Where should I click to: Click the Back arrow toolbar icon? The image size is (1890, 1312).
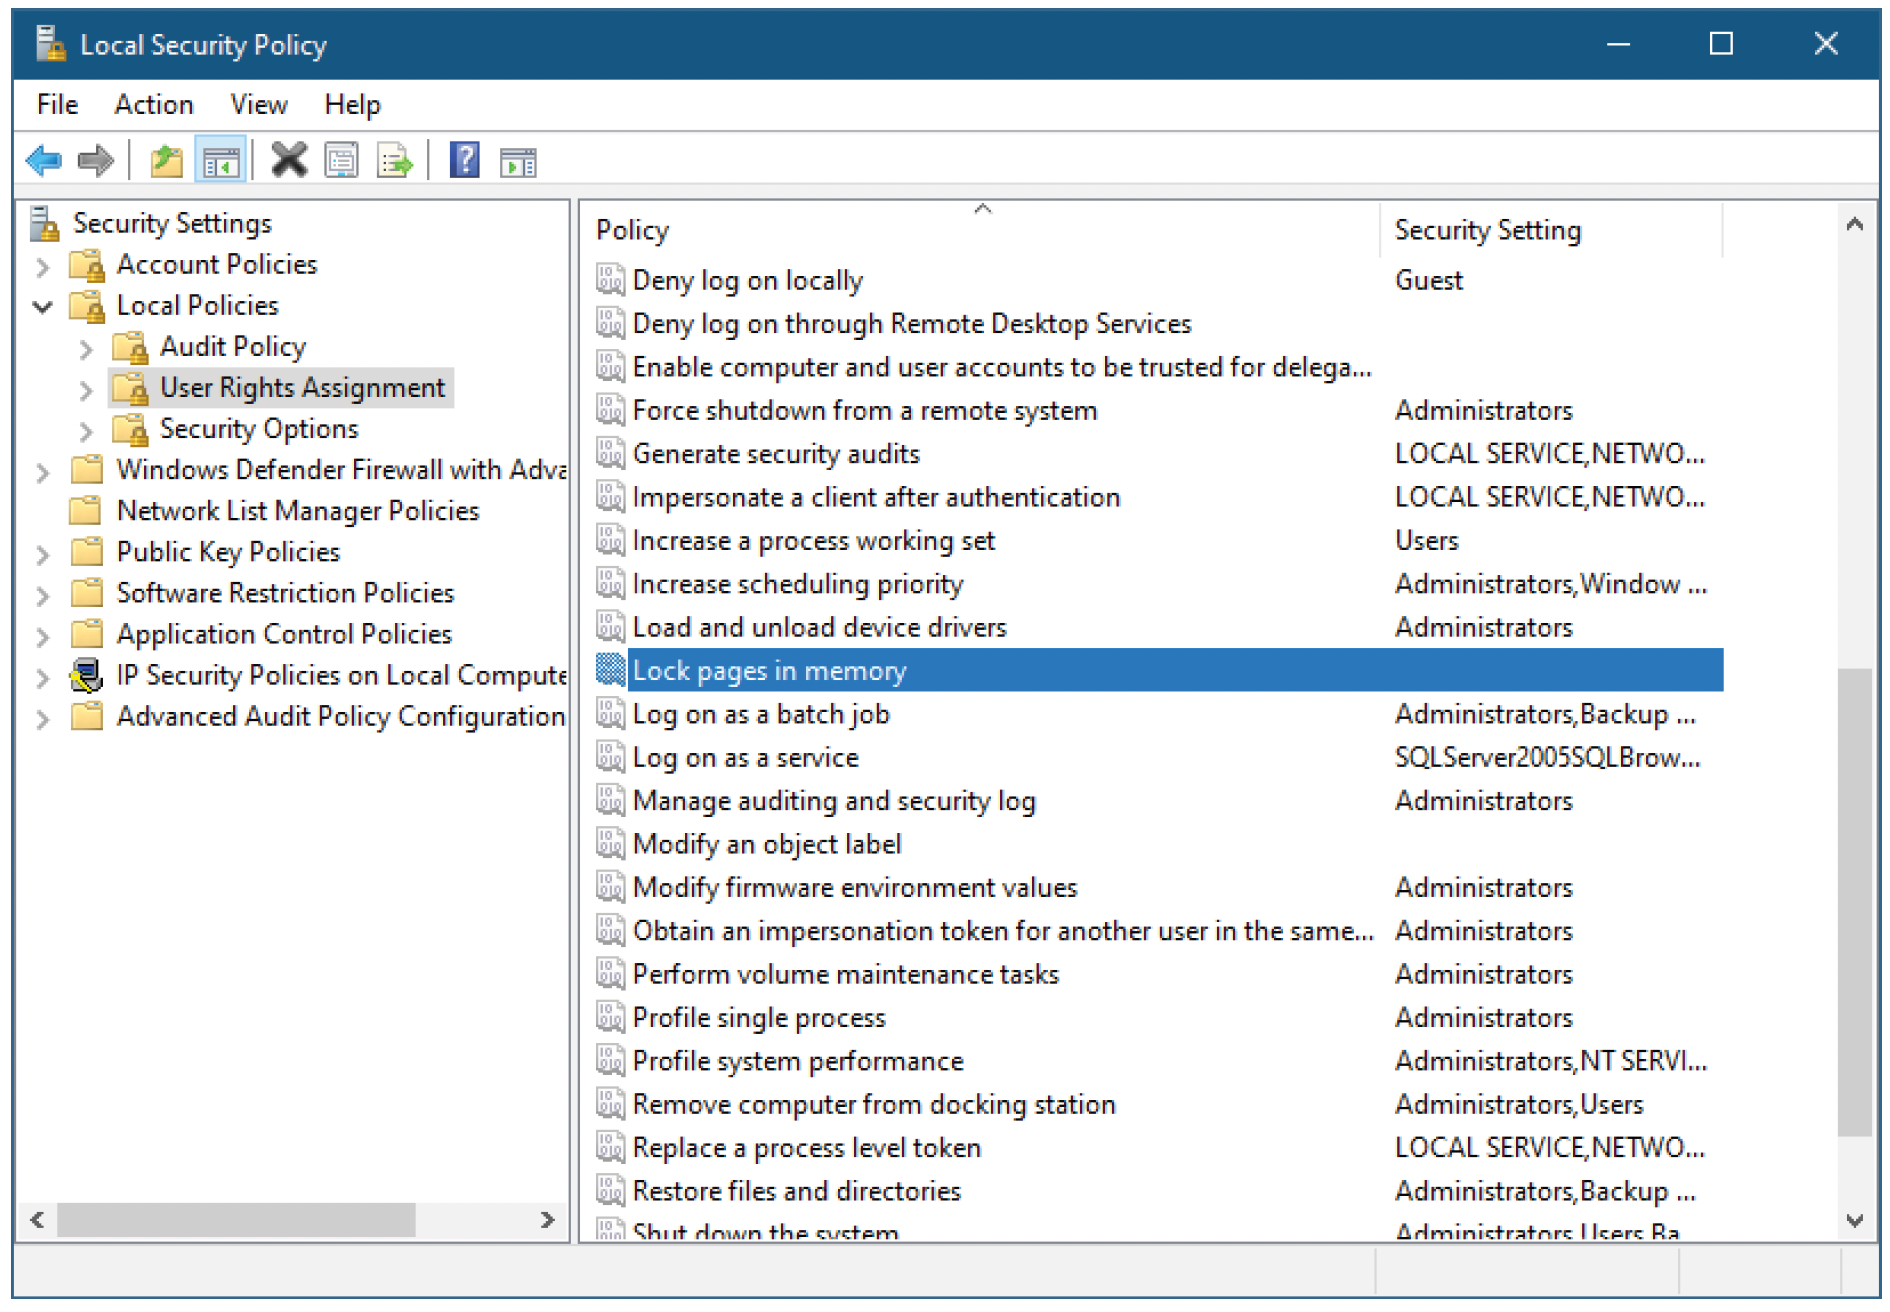(x=44, y=160)
